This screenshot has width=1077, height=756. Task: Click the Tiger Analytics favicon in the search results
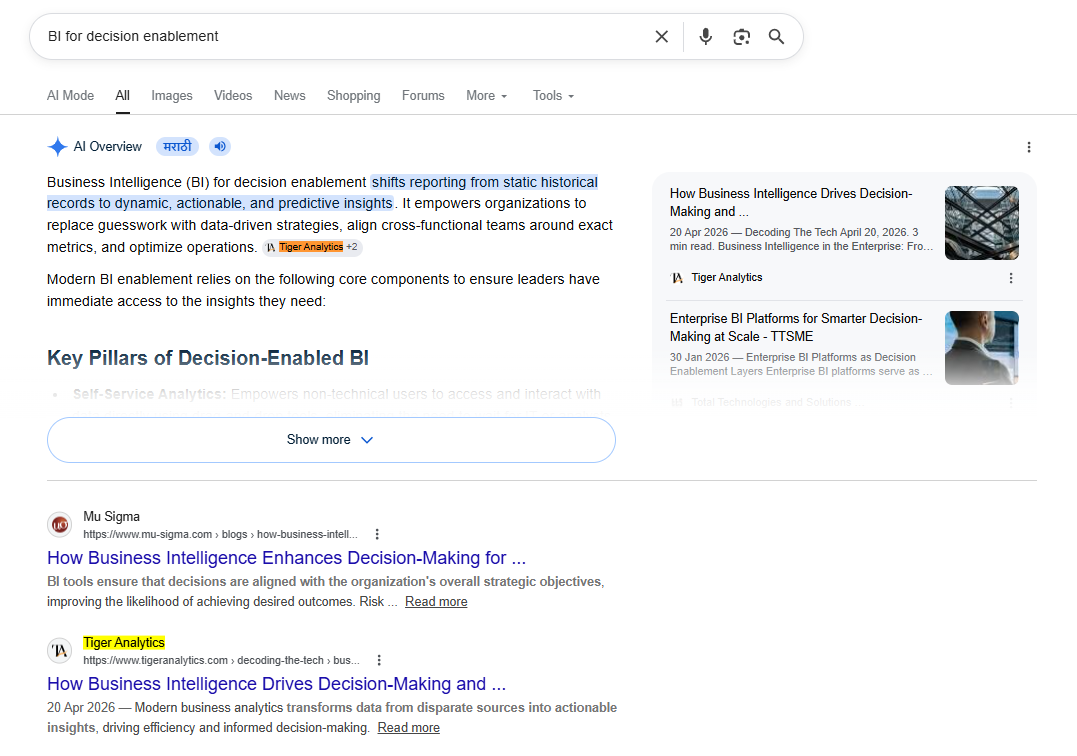tap(60, 650)
